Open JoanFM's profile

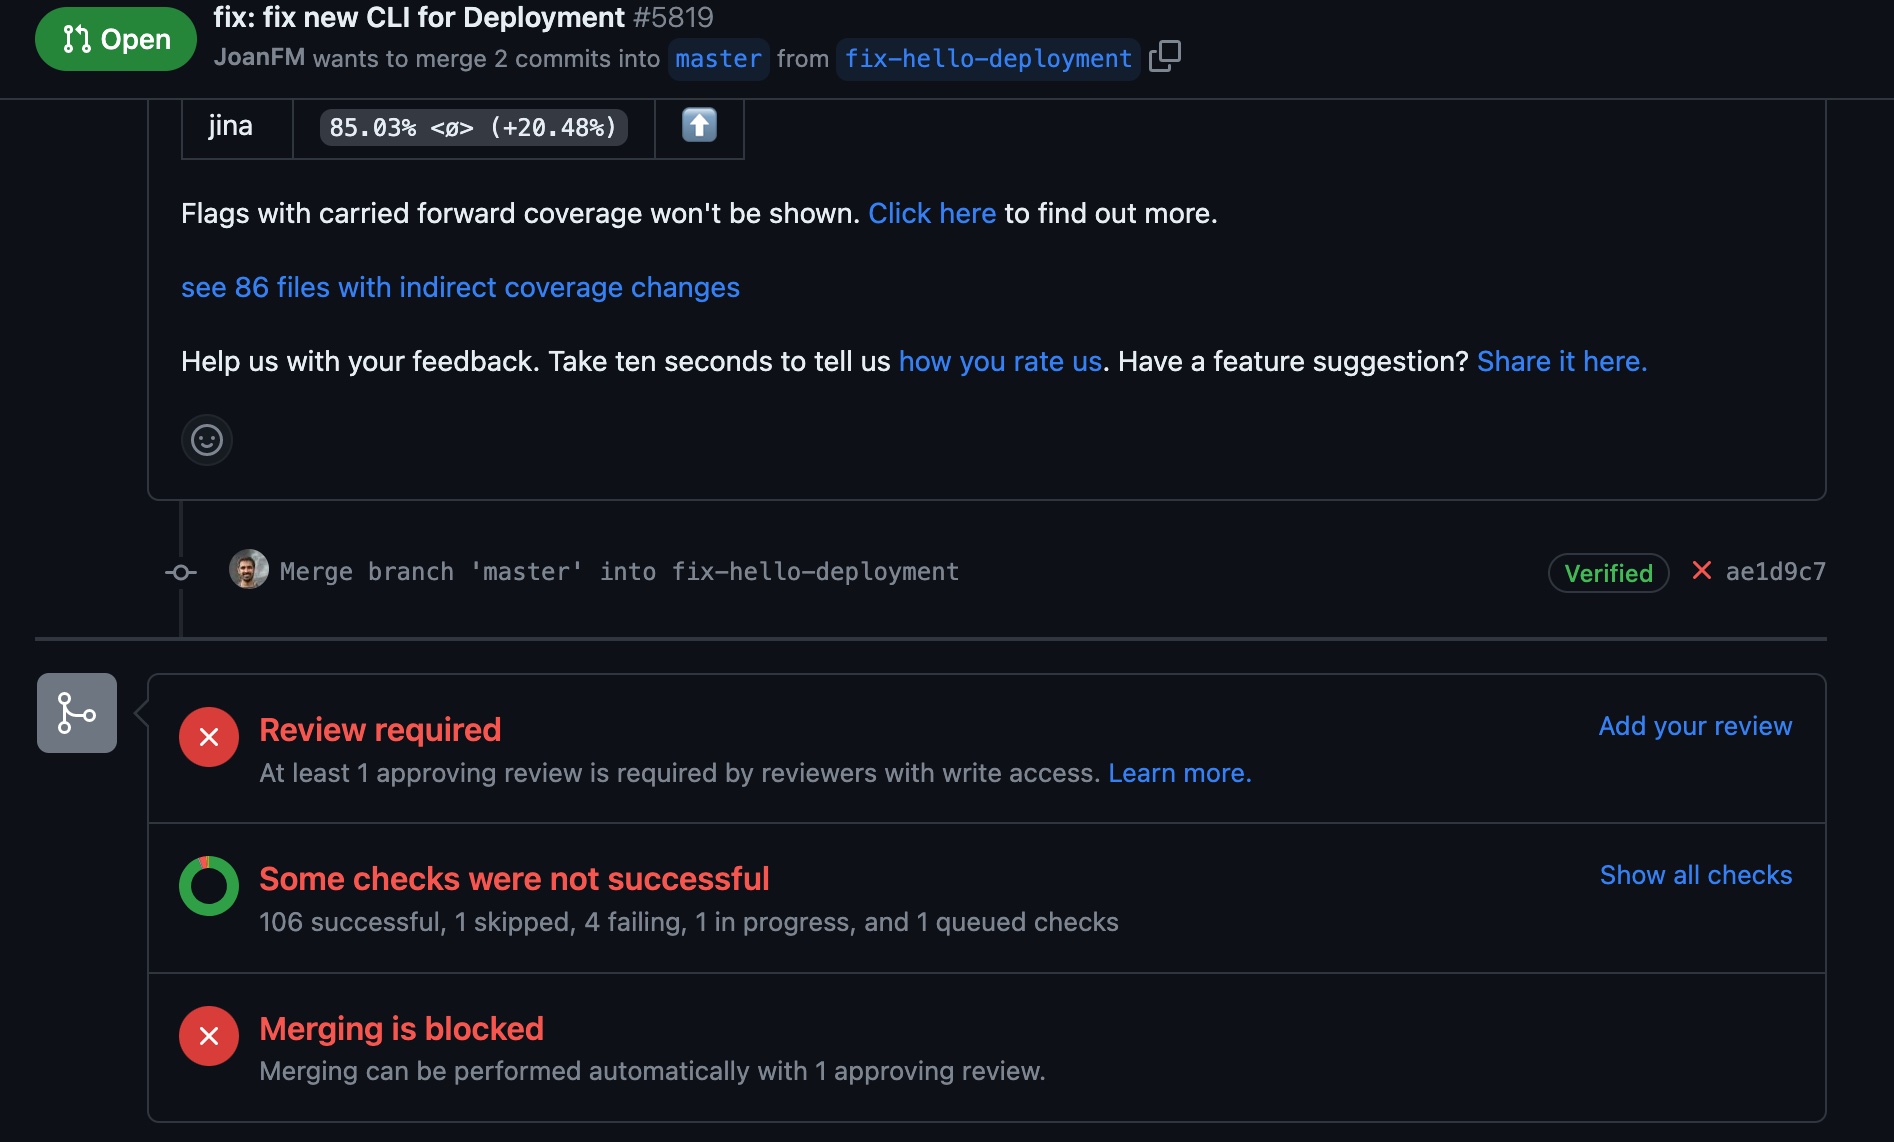pos(259,58)
